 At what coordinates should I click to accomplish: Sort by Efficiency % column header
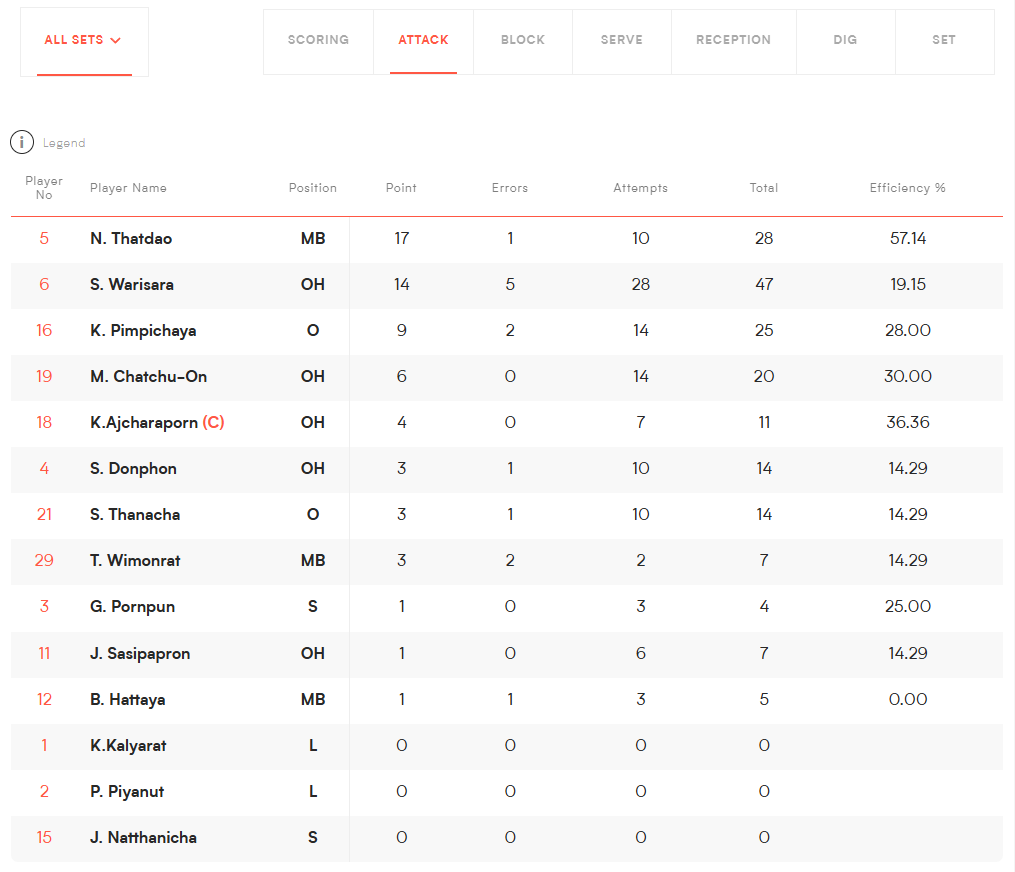[x=907, y=188]
